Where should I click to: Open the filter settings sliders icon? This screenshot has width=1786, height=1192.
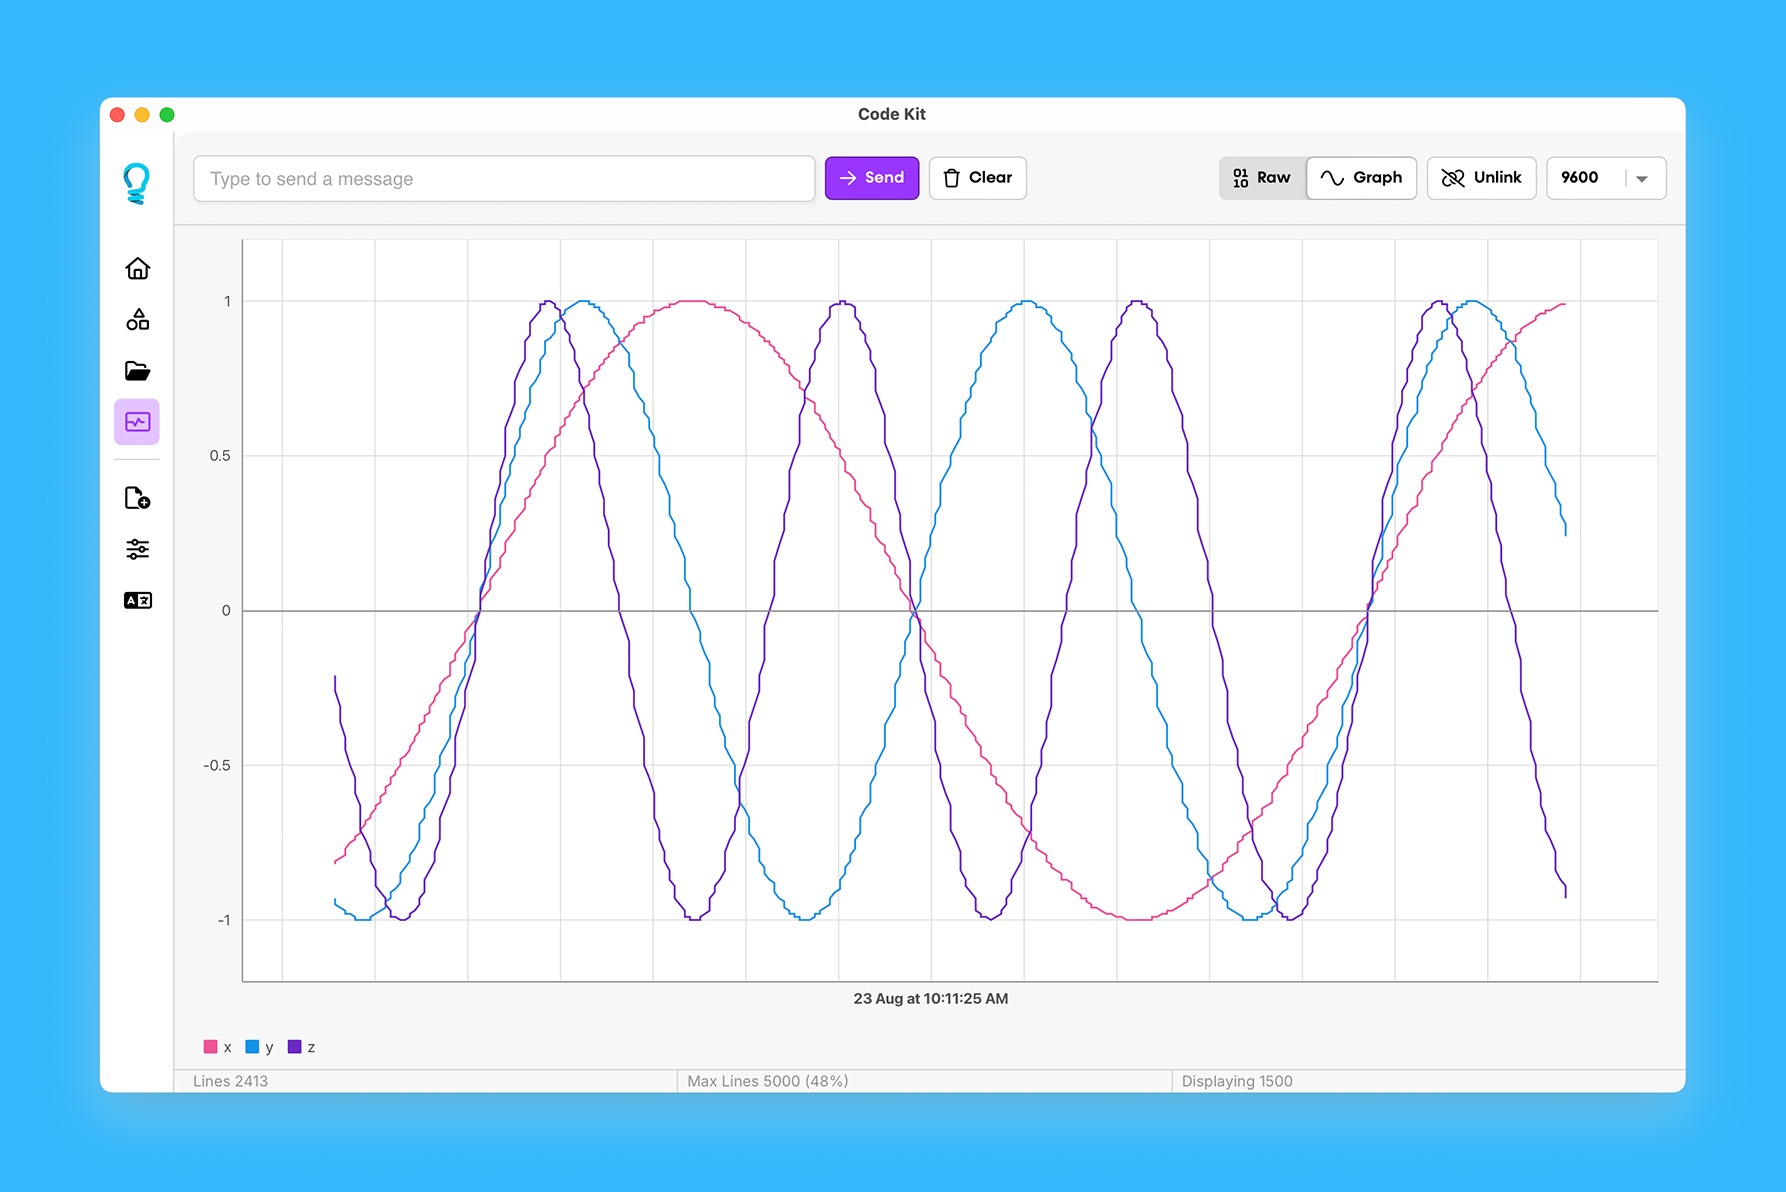[x=137, y=548]
